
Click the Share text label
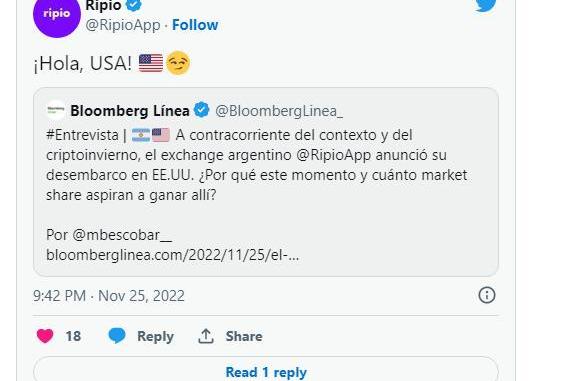tap(244, 336)
